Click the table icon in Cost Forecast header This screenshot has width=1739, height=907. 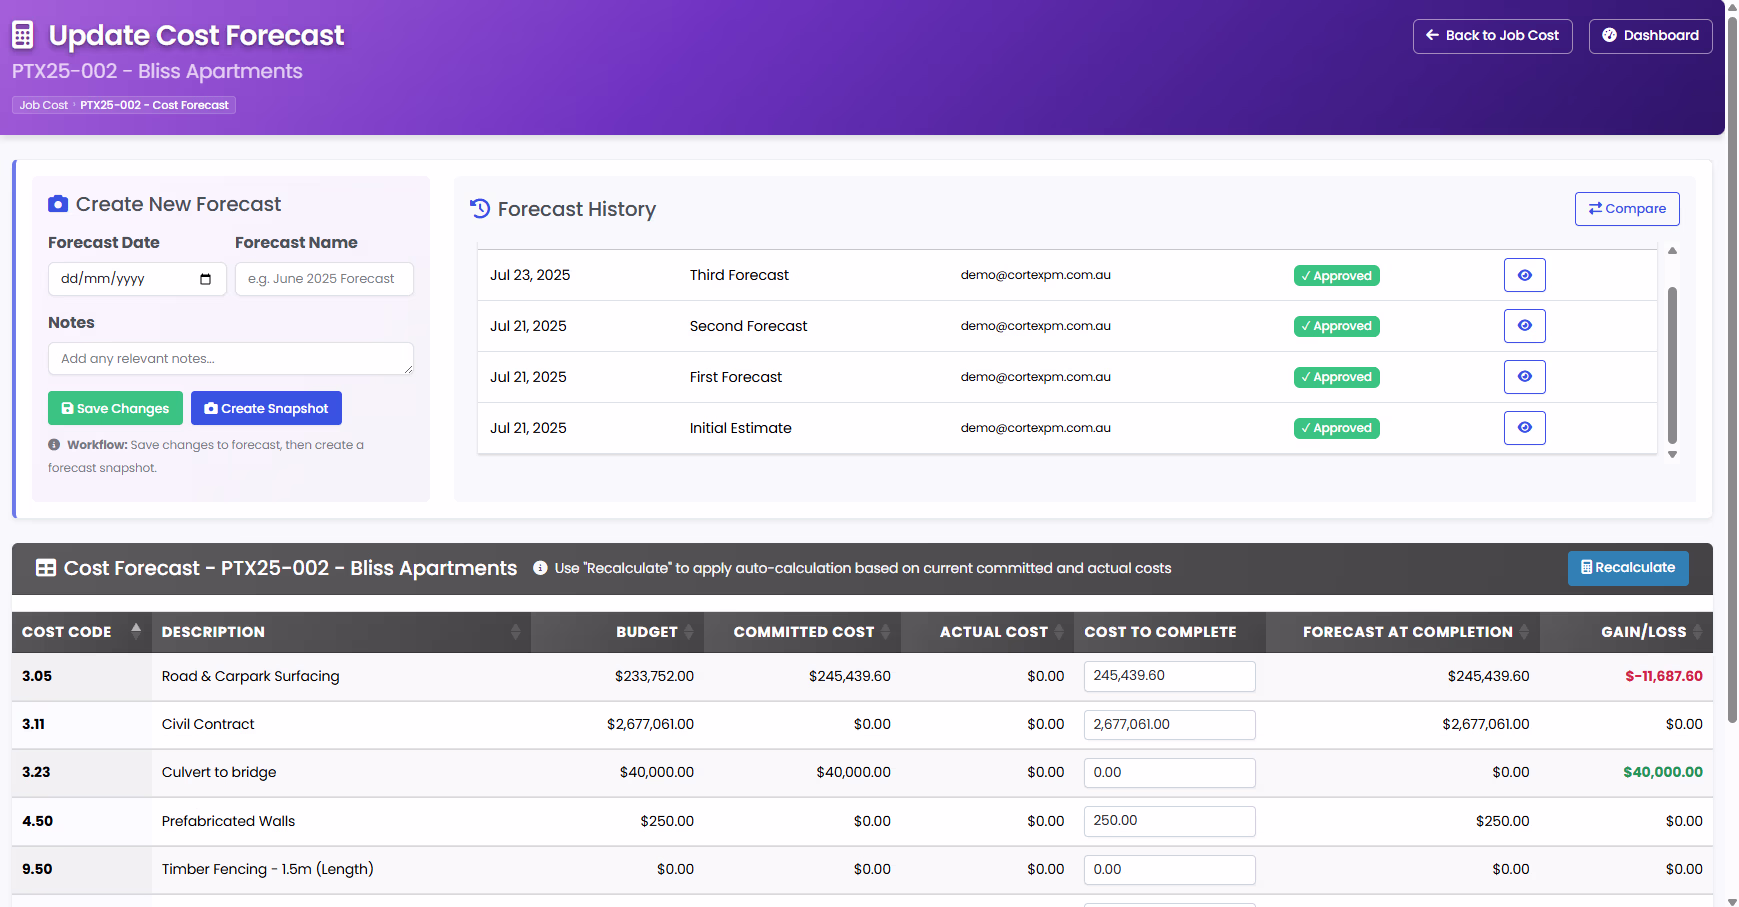click(x=46, y=568)
